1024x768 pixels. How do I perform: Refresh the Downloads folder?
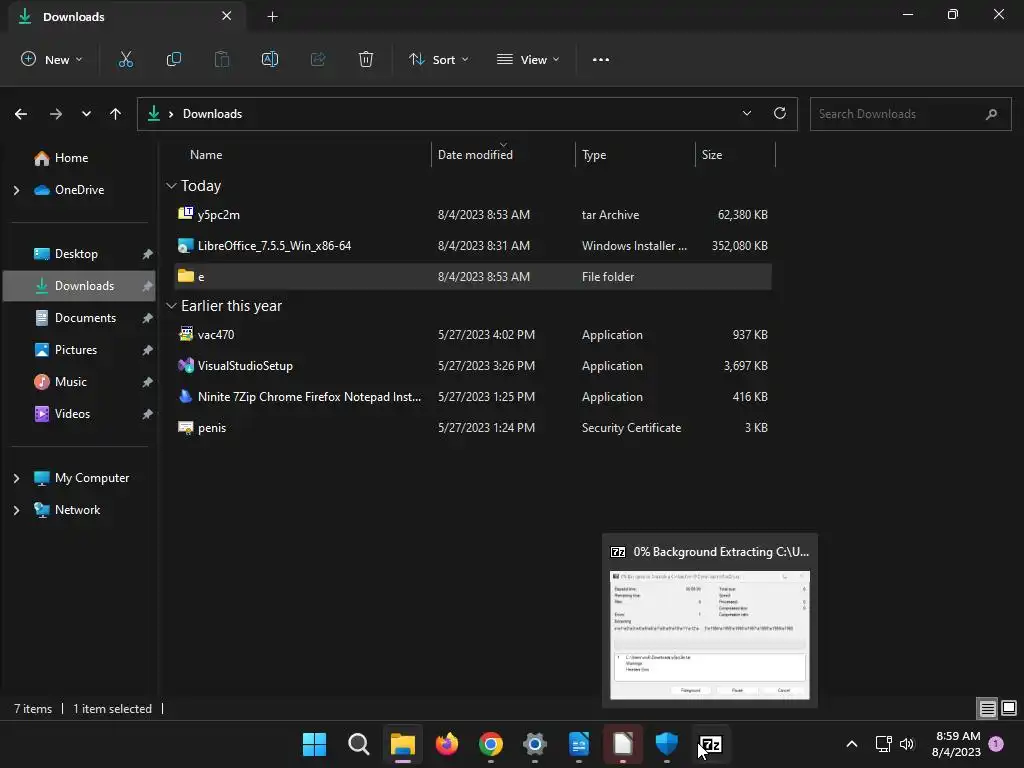pyautogui.click(x=780, y=114)
